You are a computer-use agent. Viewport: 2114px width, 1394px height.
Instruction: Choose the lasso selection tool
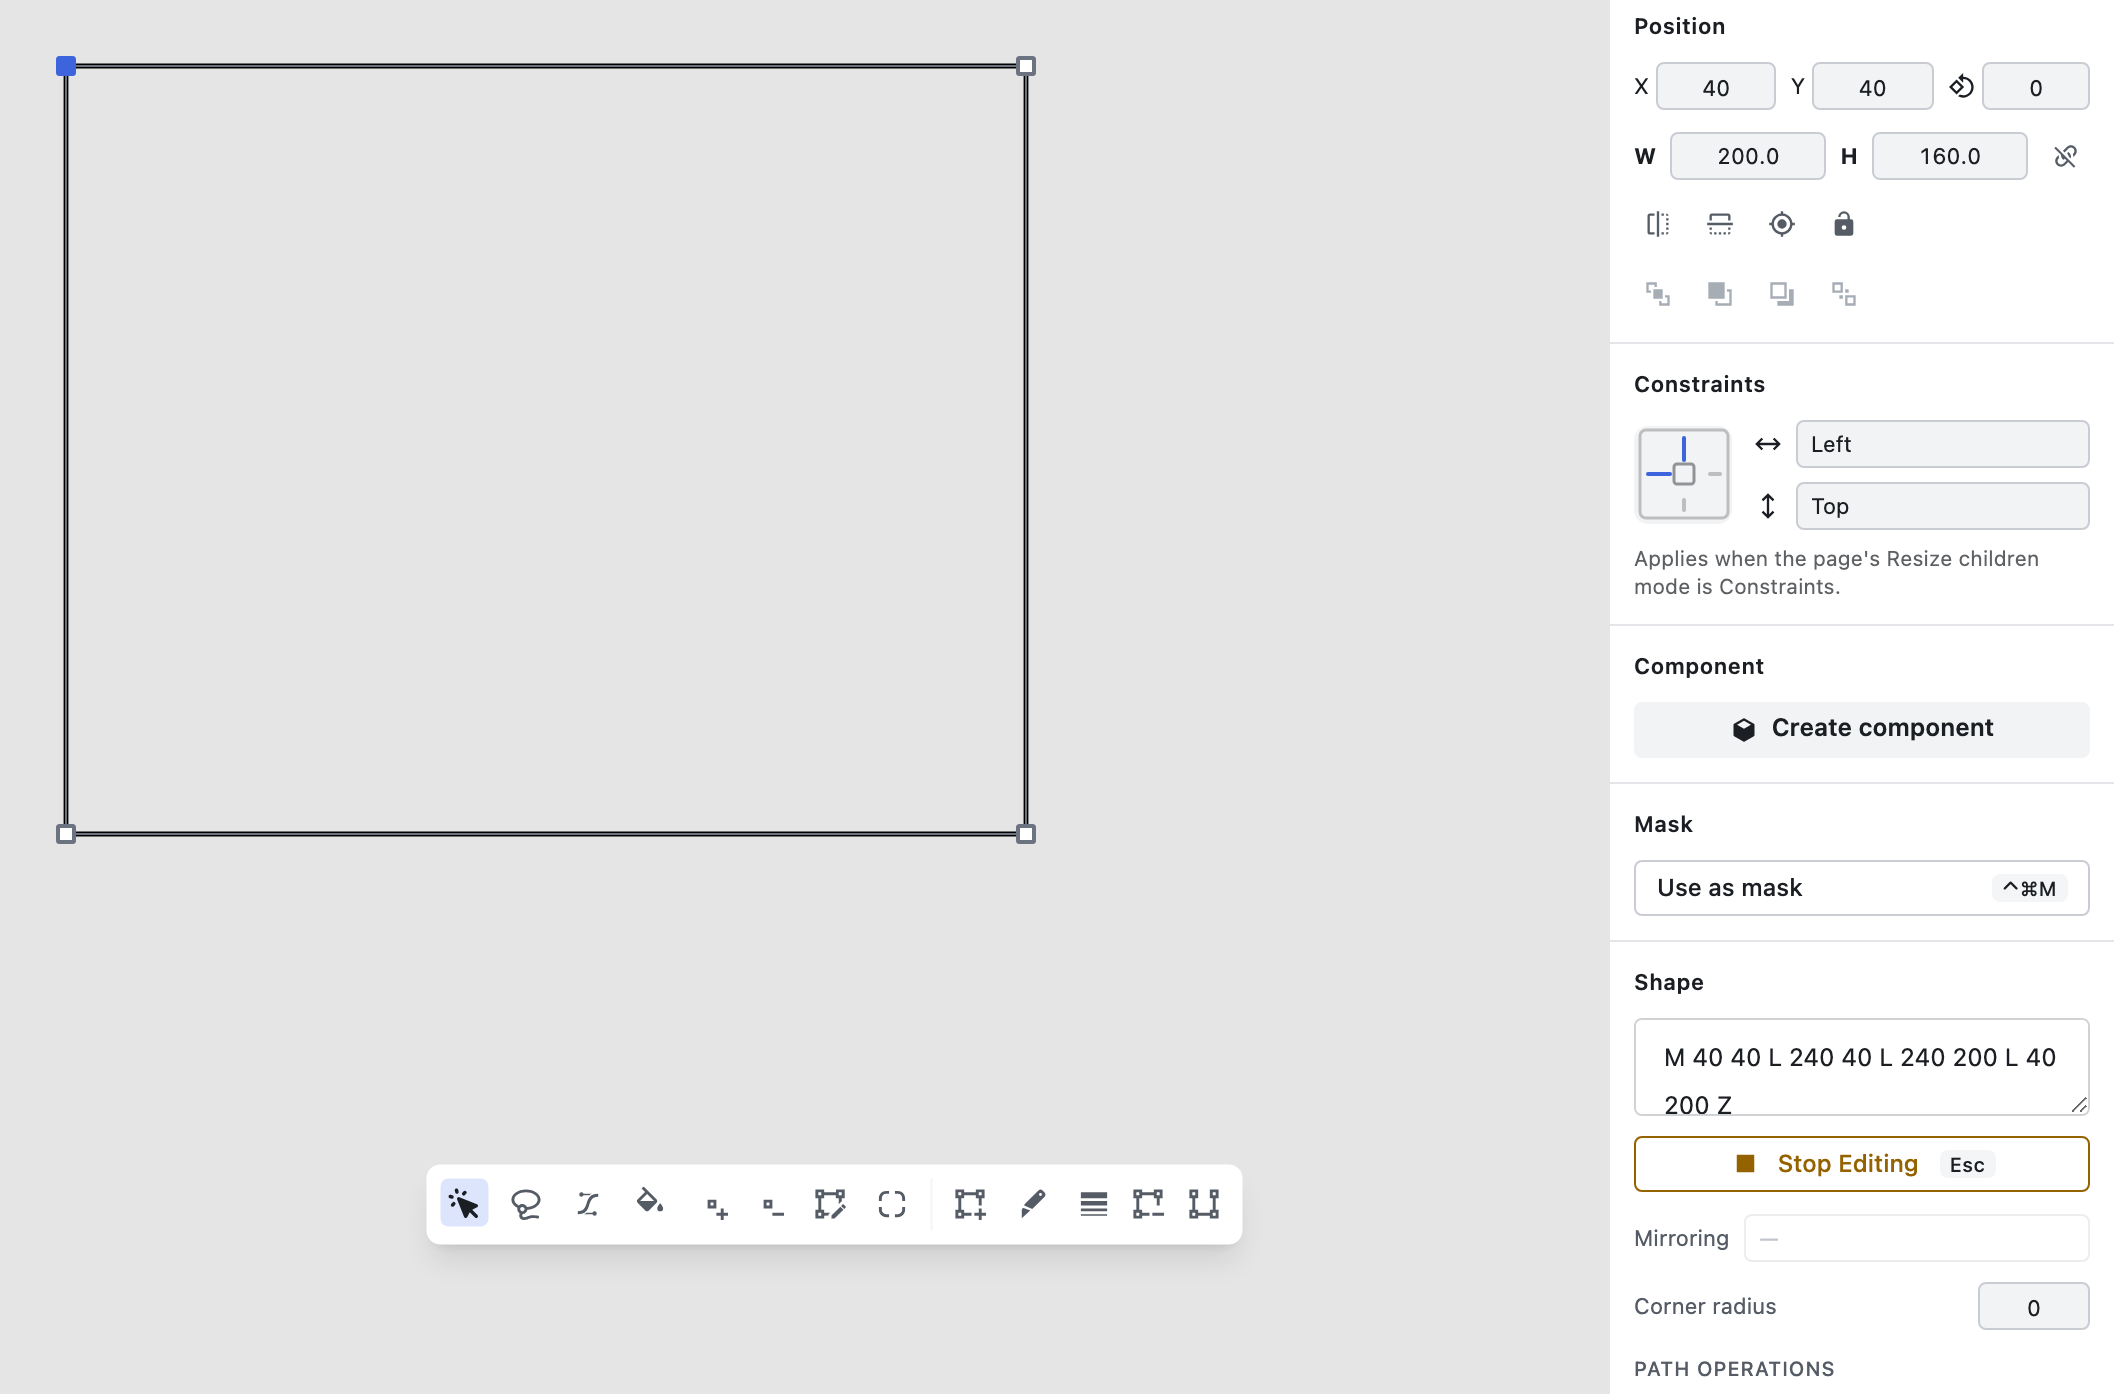tap(526, 1203)
